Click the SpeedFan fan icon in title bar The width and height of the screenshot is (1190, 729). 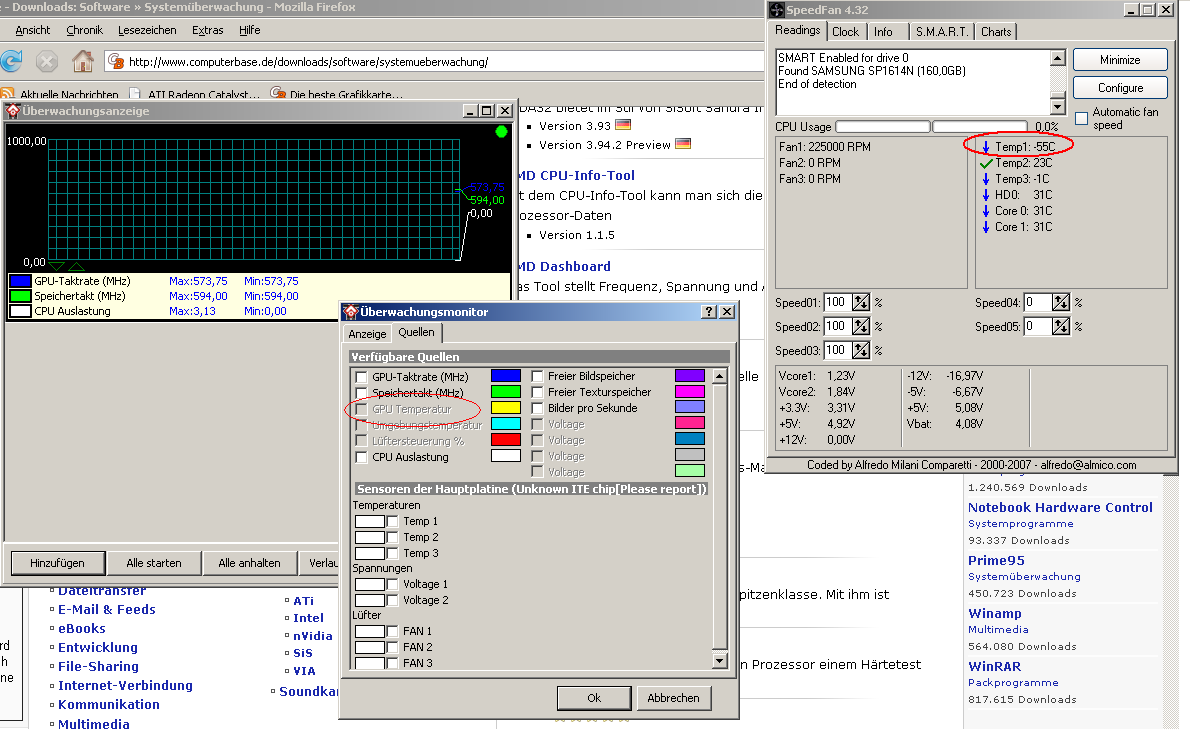pyautogui.click(x=777, y=10)
